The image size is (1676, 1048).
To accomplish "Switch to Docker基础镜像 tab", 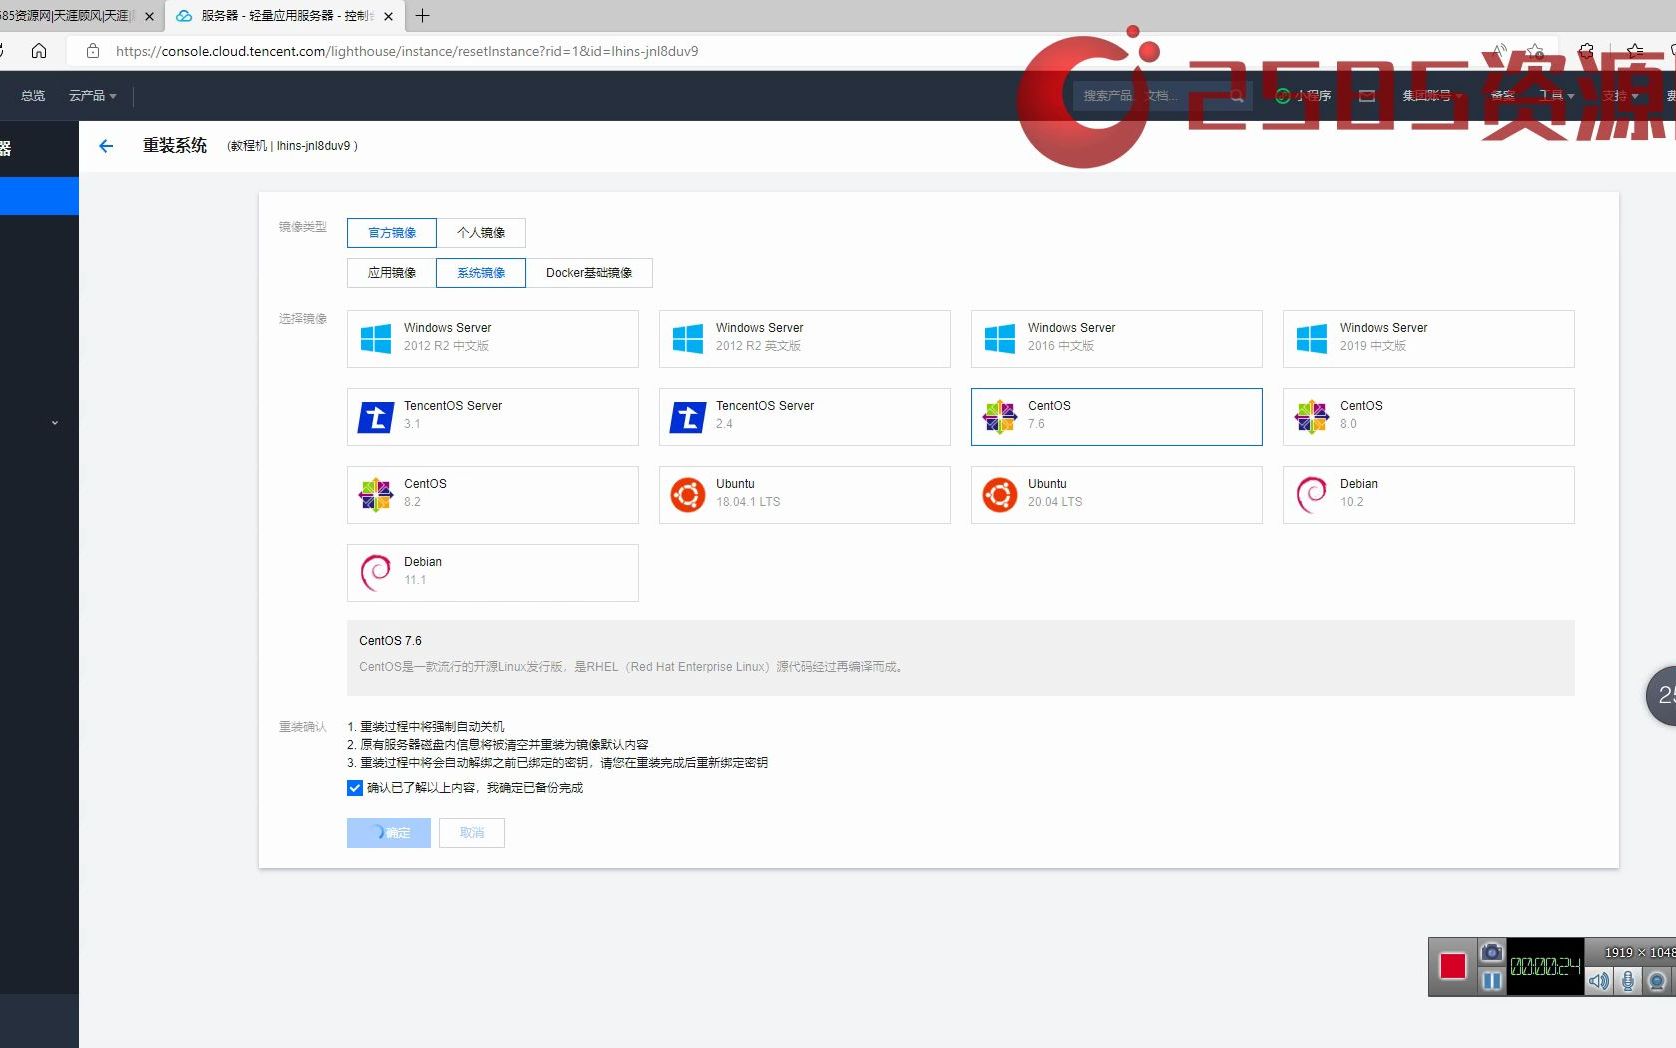I will coord(589,273).
